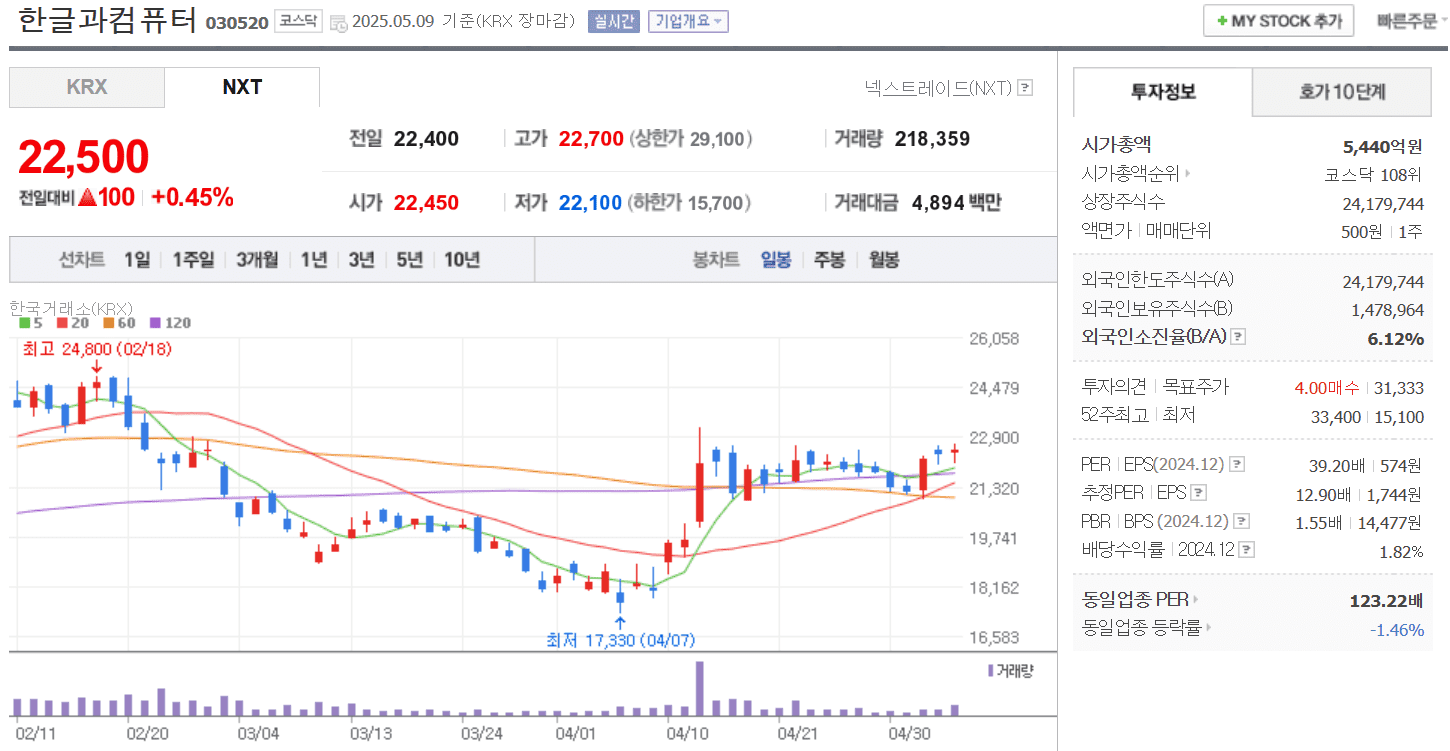Click the help icon beside 넥스트레이드(NXT)
The width and height of the screenshot is (1450, 751).
[x=1025, y=88]
